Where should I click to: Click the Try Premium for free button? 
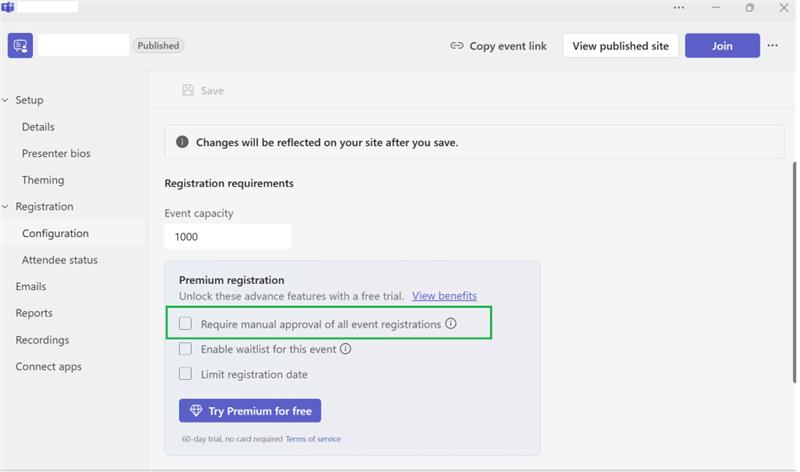click(x=250, y=411)
